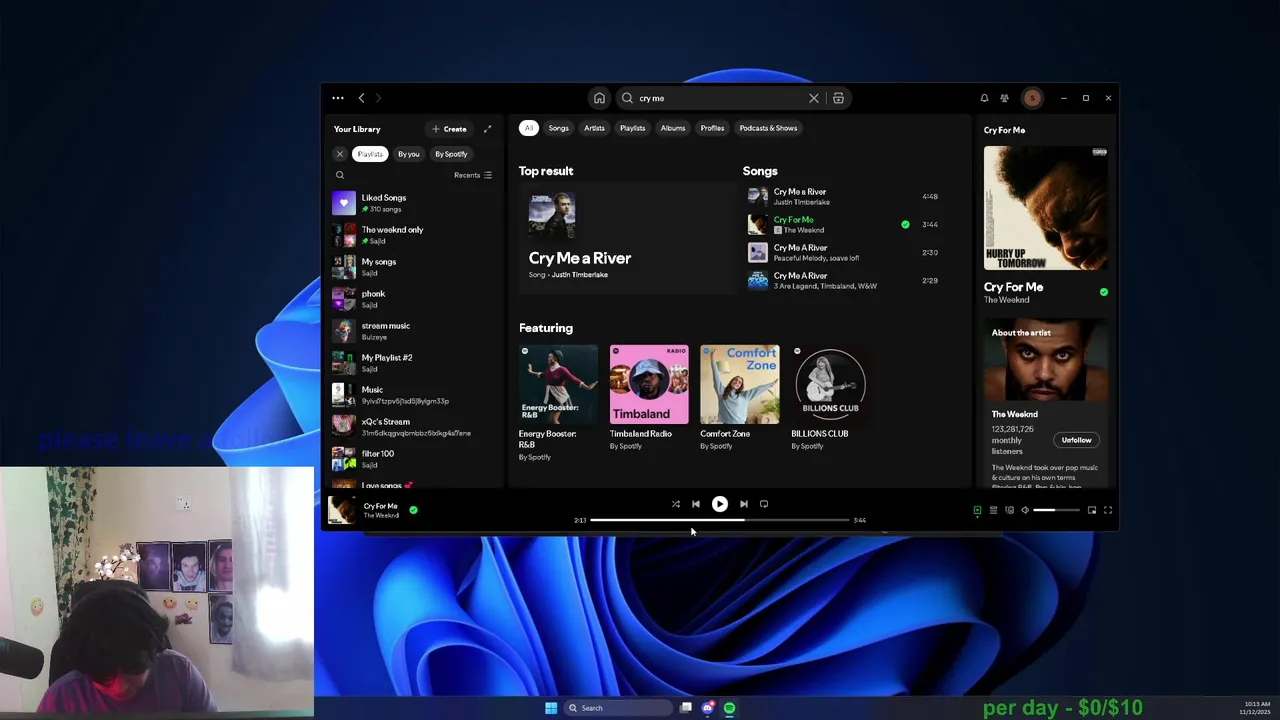Open the Hurry Up Tomorrow album cover
Viewport: 1280px width, 720px height.
pos(1045,208)
